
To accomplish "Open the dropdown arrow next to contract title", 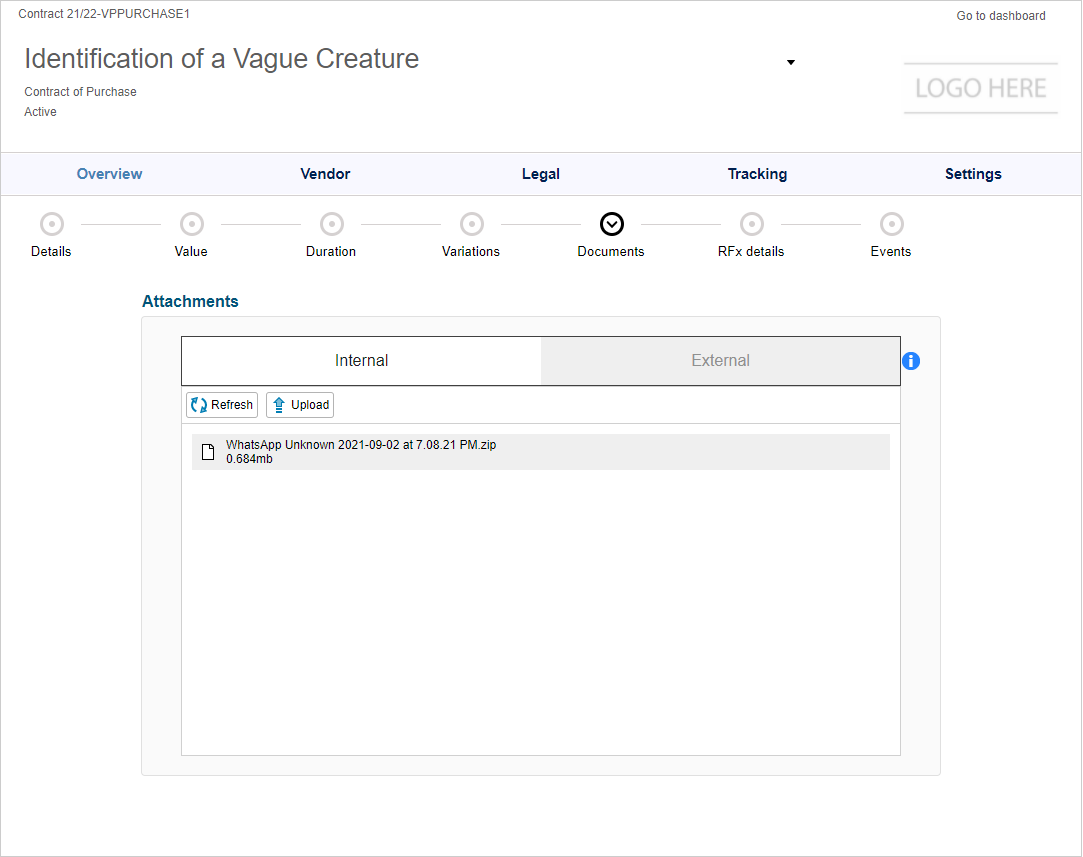I will pyautogui.click(x=791, y=62).
